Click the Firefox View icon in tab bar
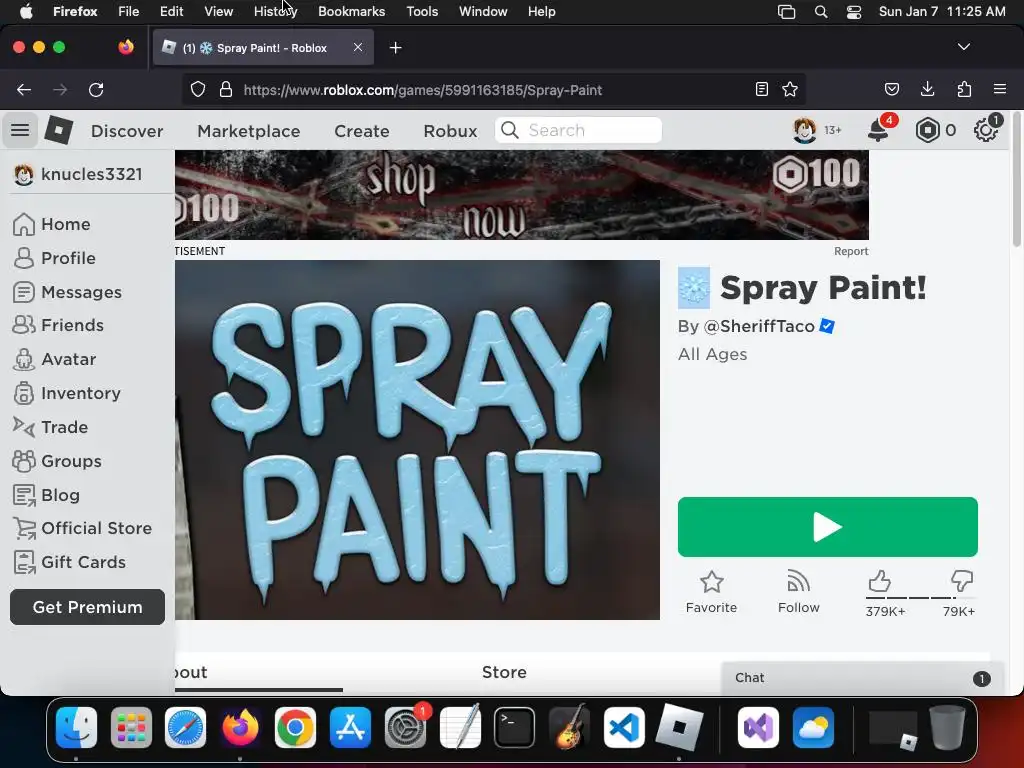Screen dimensions: 1024x768 point(126,47)
